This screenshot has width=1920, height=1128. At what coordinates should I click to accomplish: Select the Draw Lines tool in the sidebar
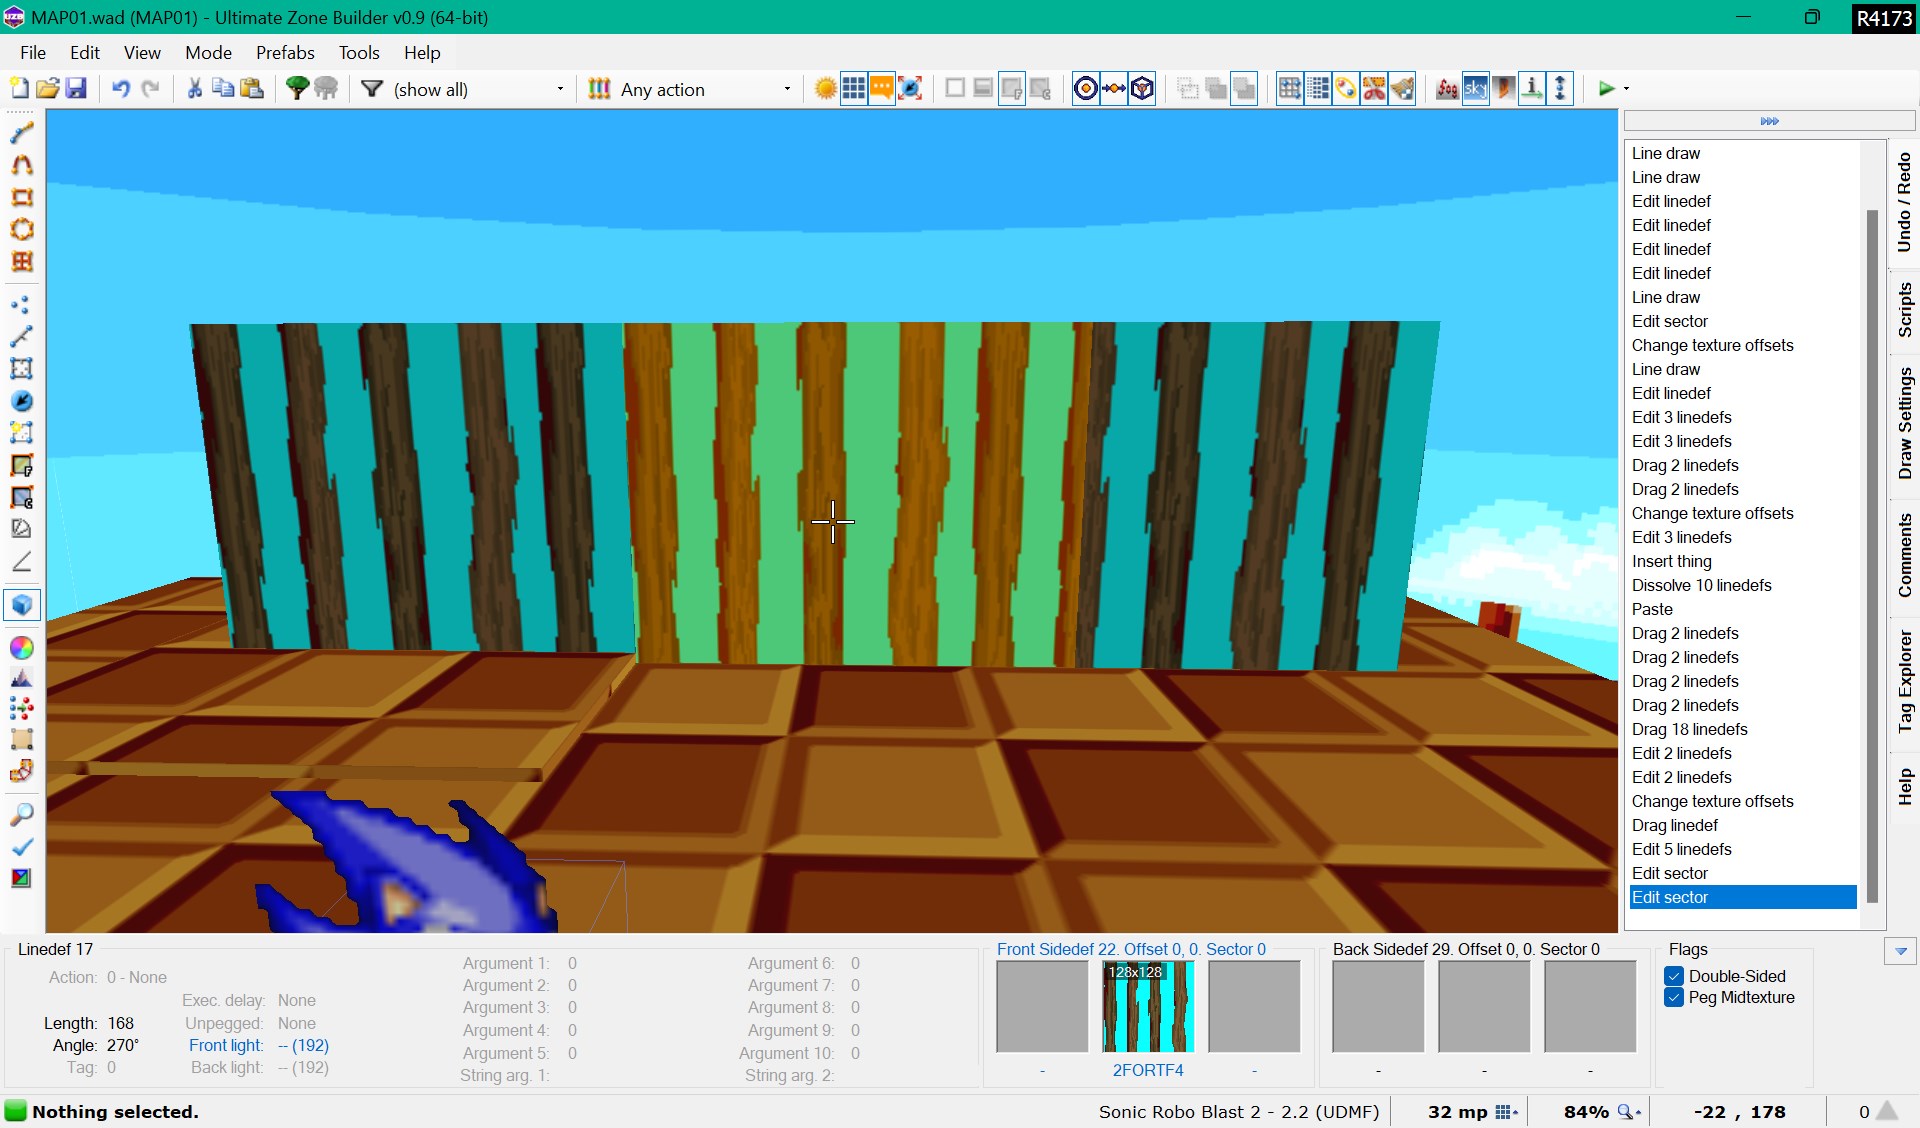(21, 133)
